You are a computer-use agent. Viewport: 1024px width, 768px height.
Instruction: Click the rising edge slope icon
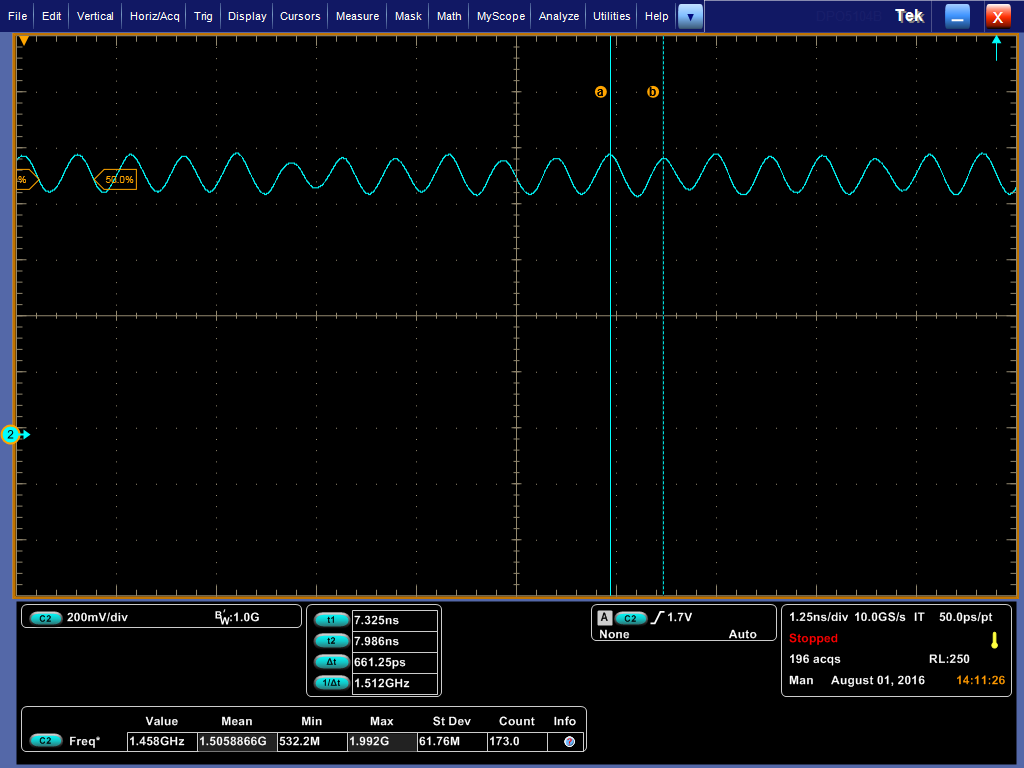[657, 618]
